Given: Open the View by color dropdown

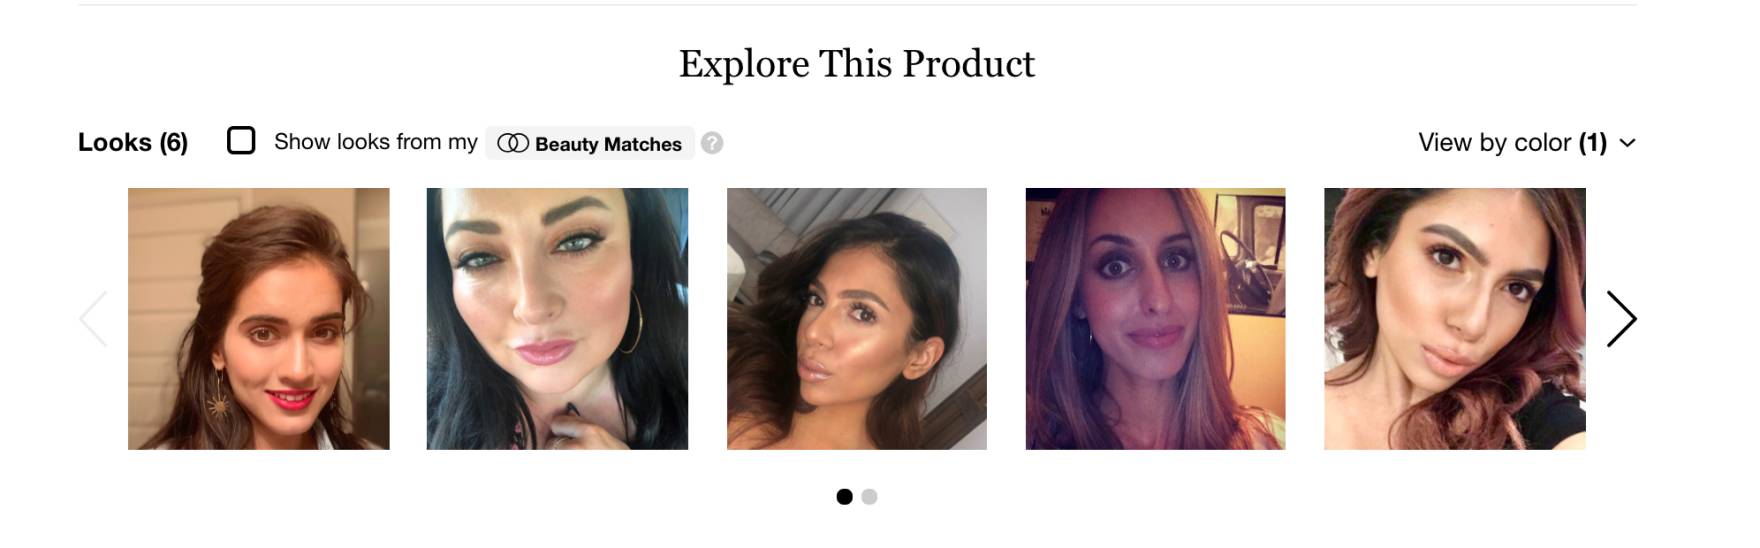Looking at the screenshot, I should [1527, 143].
